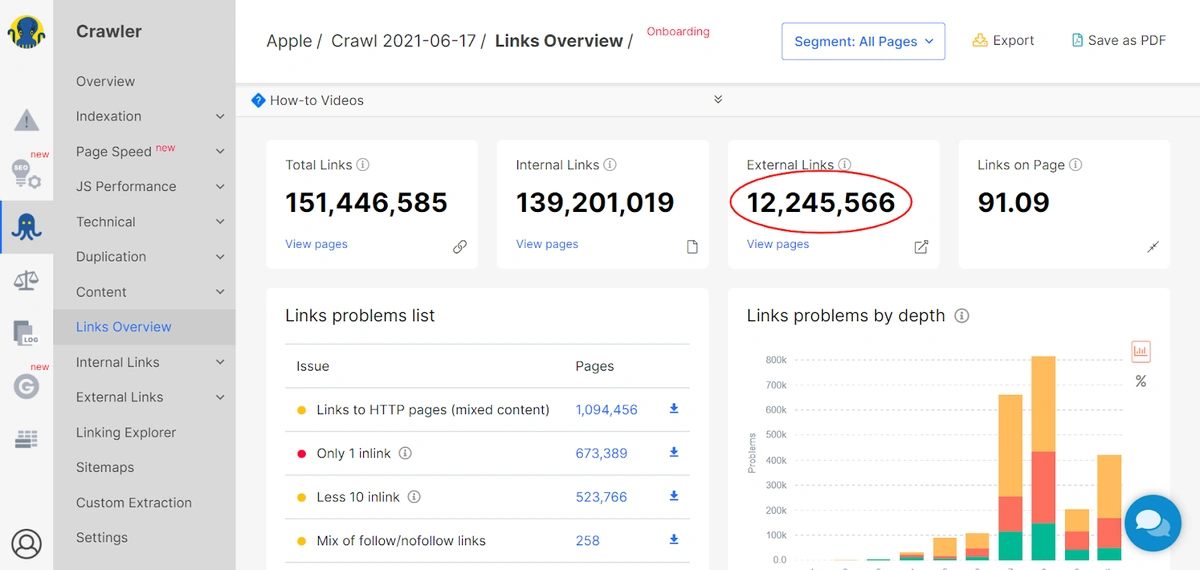
Task: Open the log file analyzer icon
Action: [26, 333]
